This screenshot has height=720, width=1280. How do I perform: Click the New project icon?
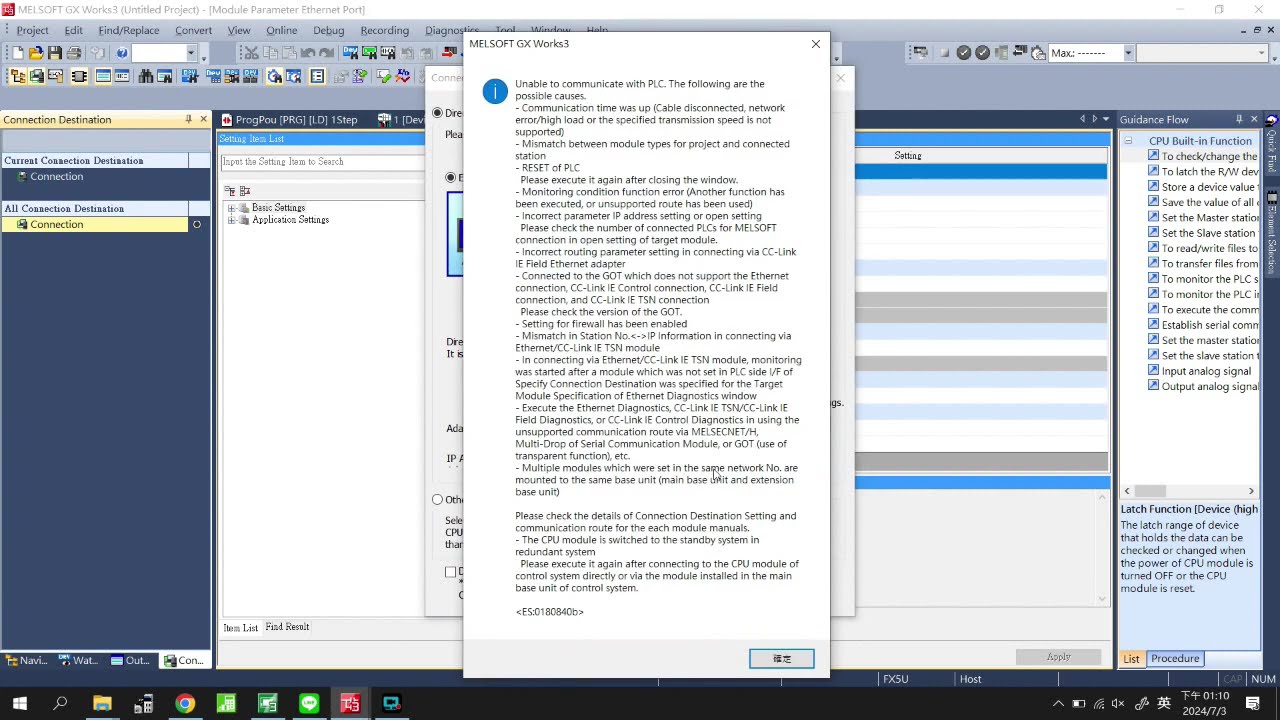pyautogui.click(x=17, y=53)
